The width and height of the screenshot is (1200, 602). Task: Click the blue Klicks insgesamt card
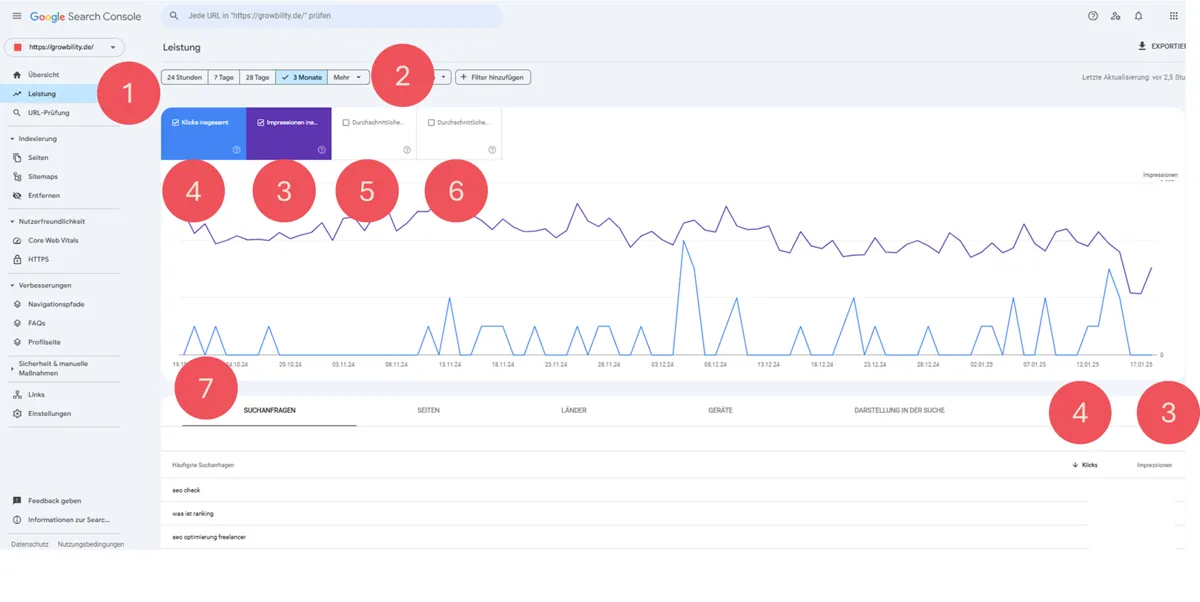point(204,134)
